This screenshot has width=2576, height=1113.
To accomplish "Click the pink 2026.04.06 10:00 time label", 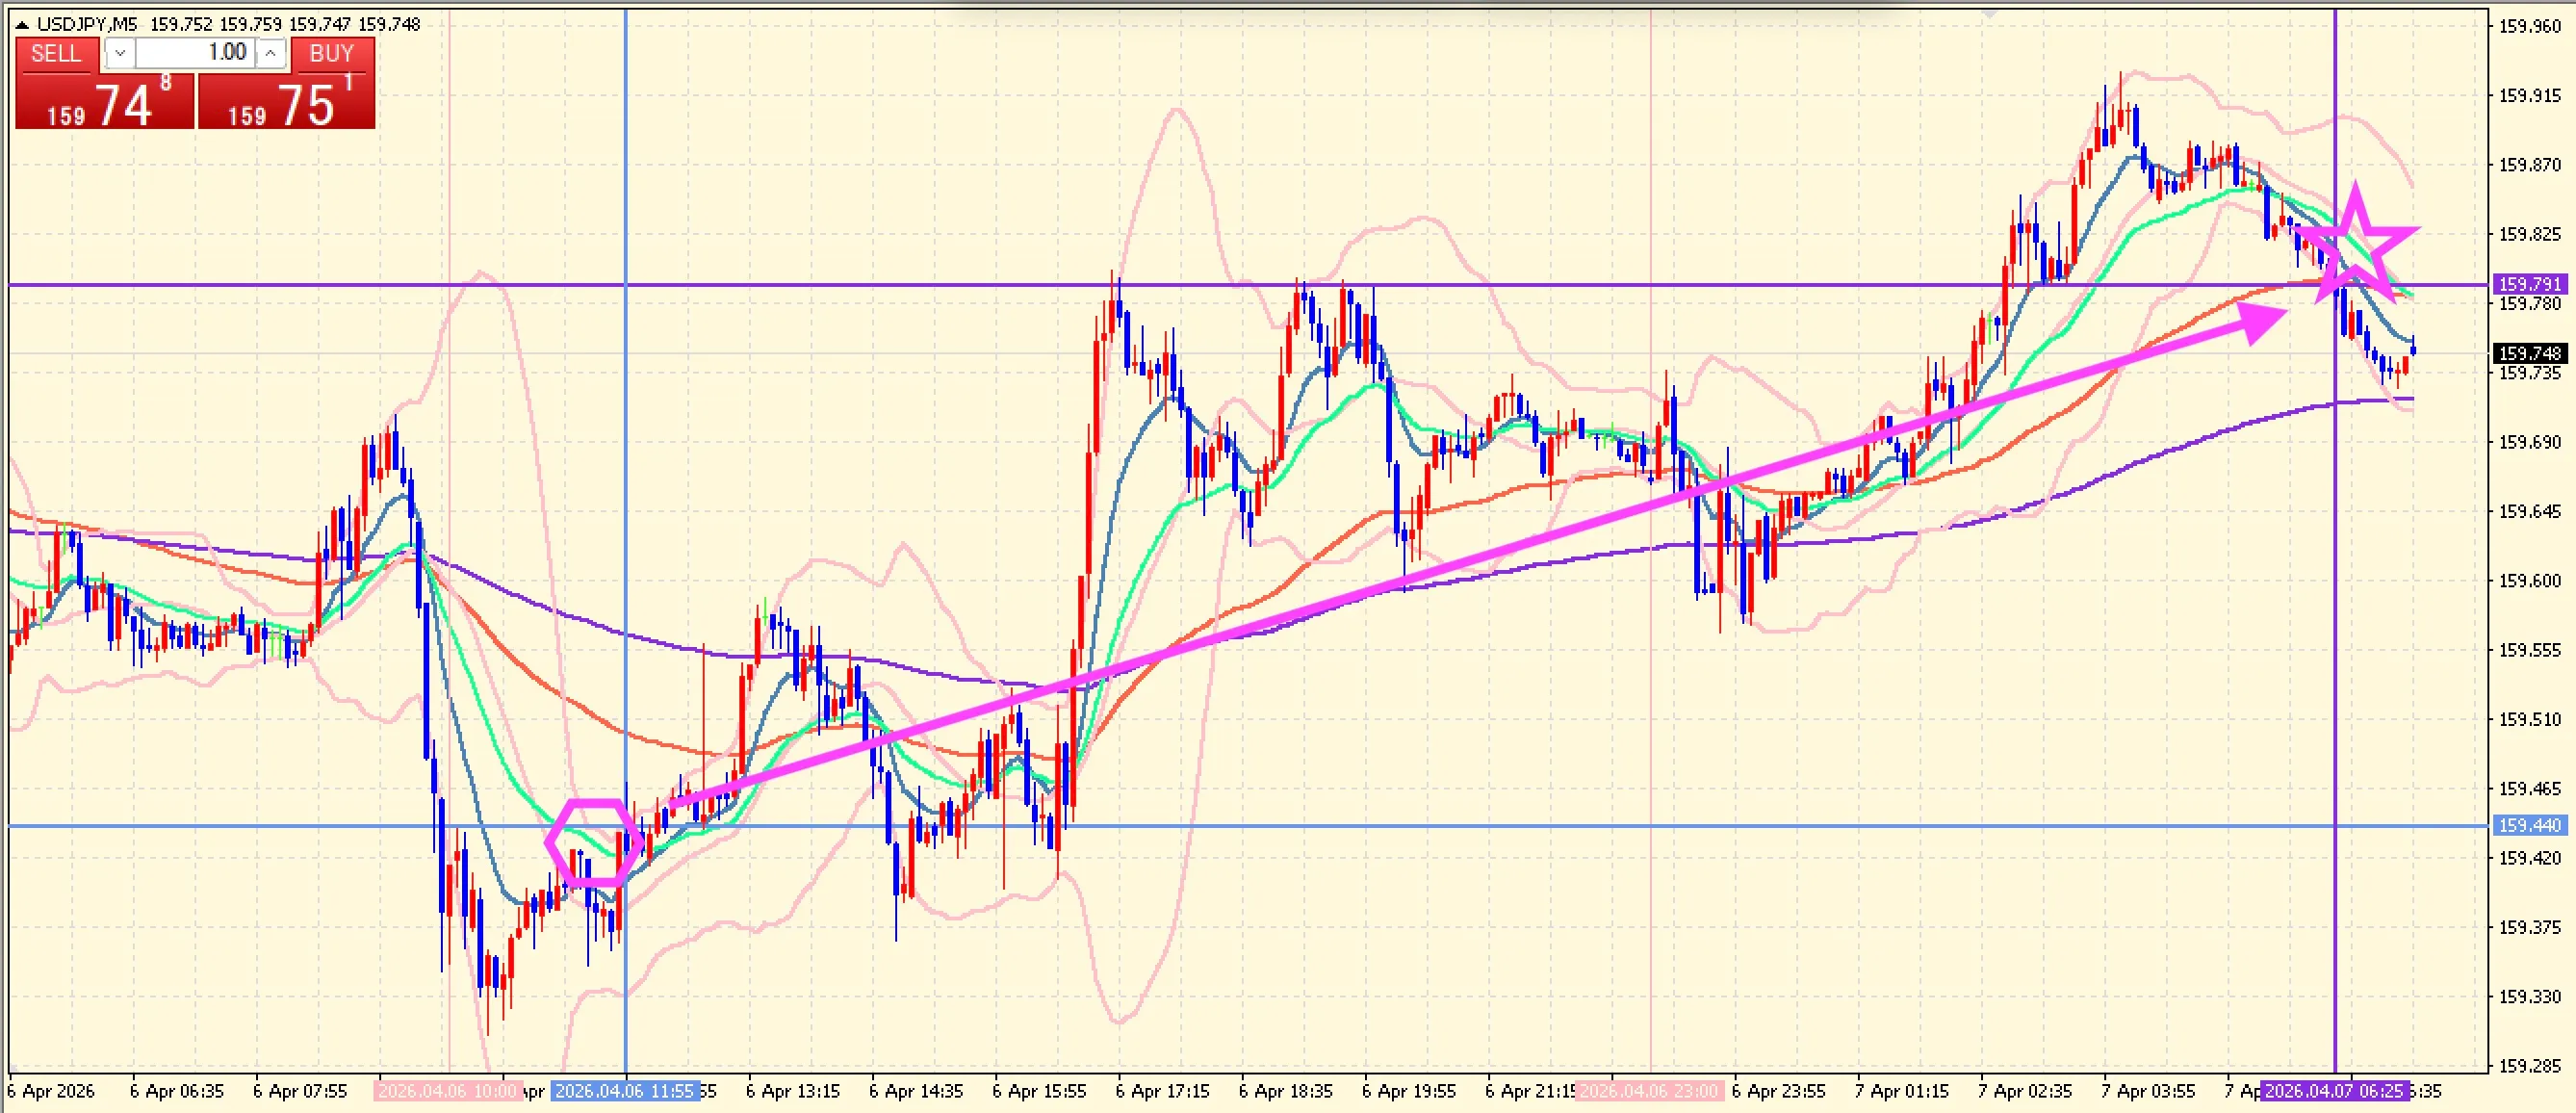I will click(448, 1090).
